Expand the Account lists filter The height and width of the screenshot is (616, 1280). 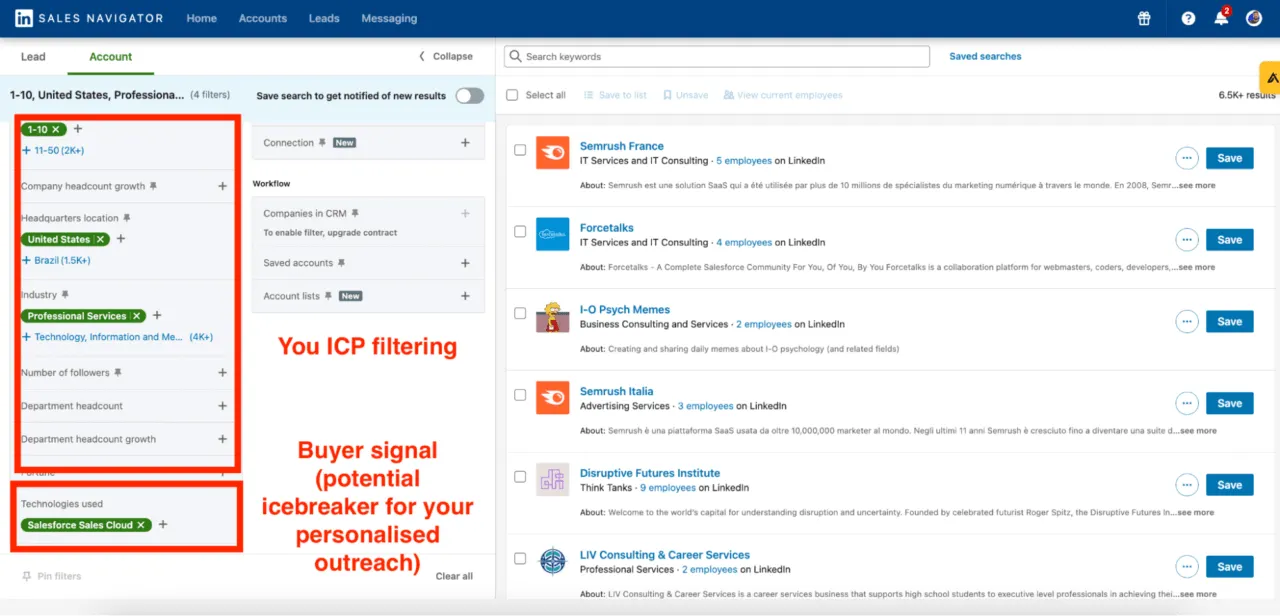465,296
